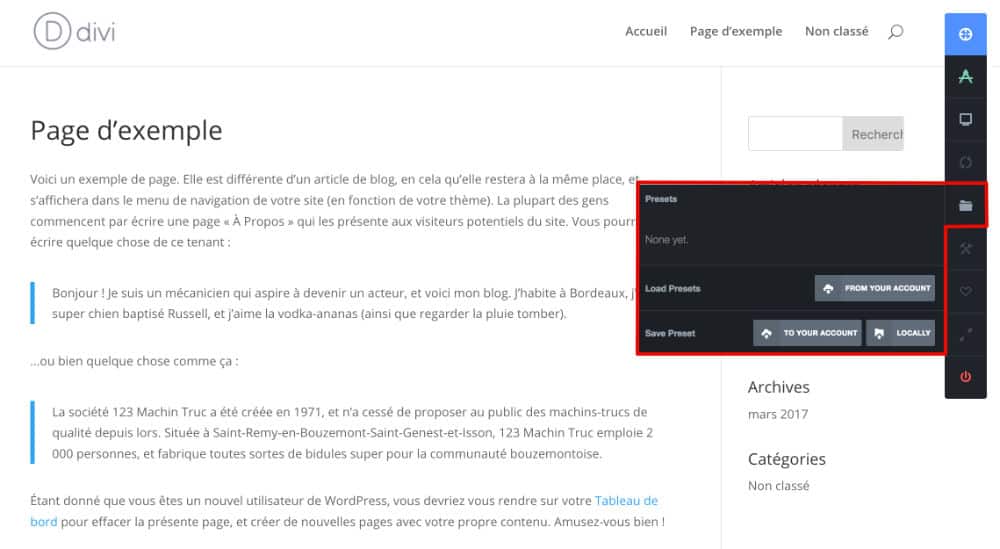Save preset locally

pos(900,333)
